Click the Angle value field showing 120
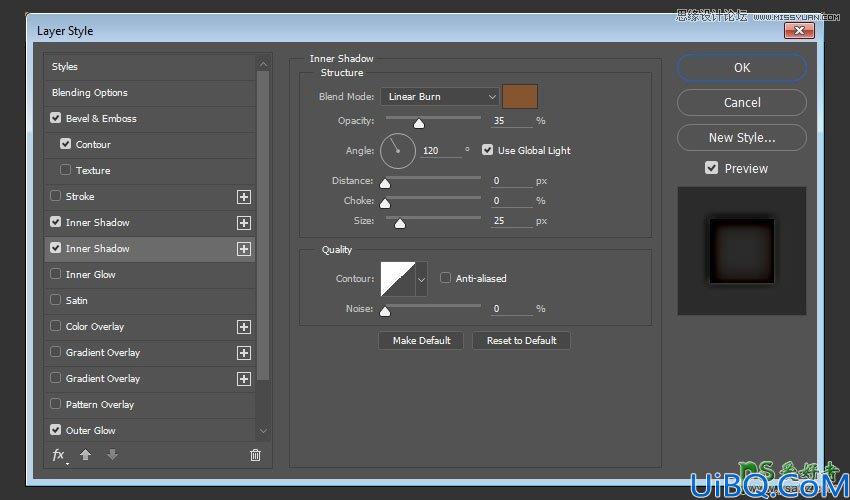The width and height of the screenshot is (850, 500). pyautogui.click(x=441, y=151)
